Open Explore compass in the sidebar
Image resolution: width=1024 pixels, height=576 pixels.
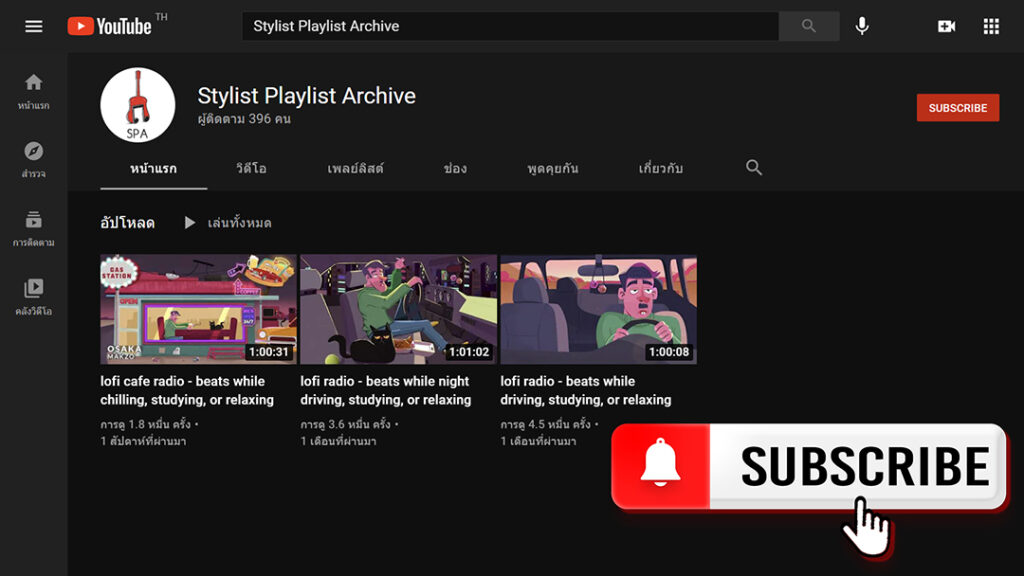point(34,158)
